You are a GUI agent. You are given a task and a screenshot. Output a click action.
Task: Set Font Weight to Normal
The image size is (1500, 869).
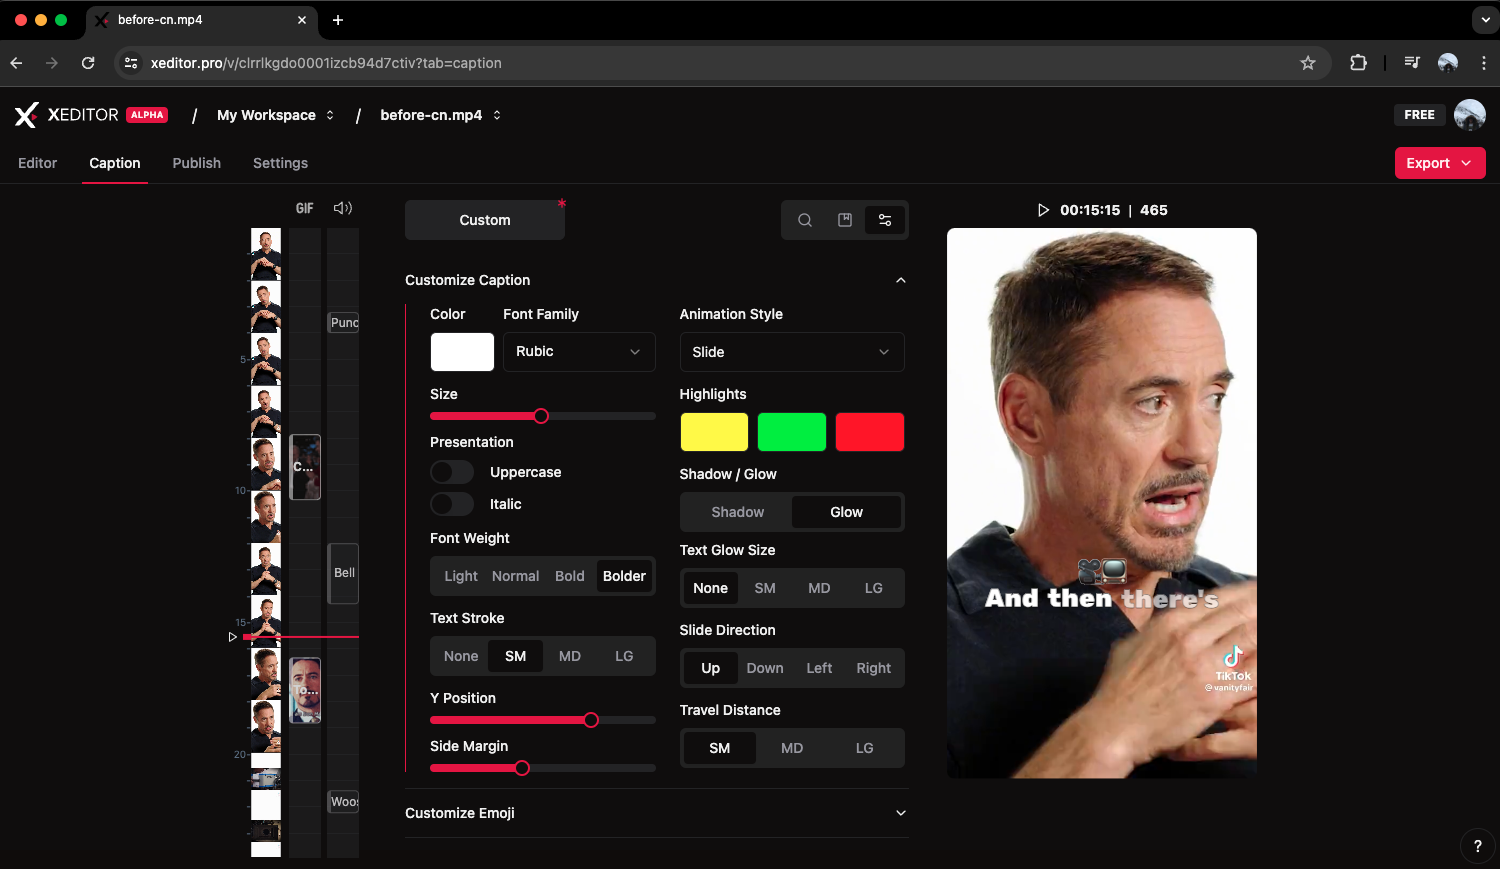515,576
